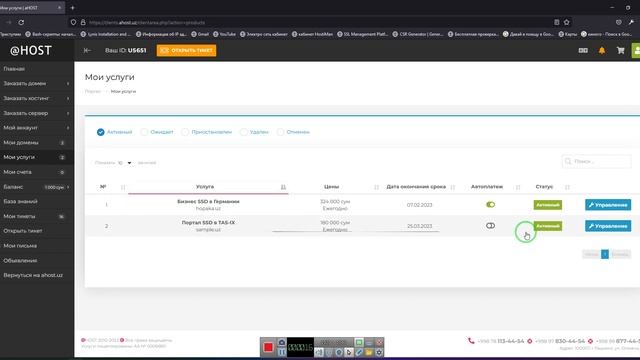Open the entries-per-page dropdown

124,163
